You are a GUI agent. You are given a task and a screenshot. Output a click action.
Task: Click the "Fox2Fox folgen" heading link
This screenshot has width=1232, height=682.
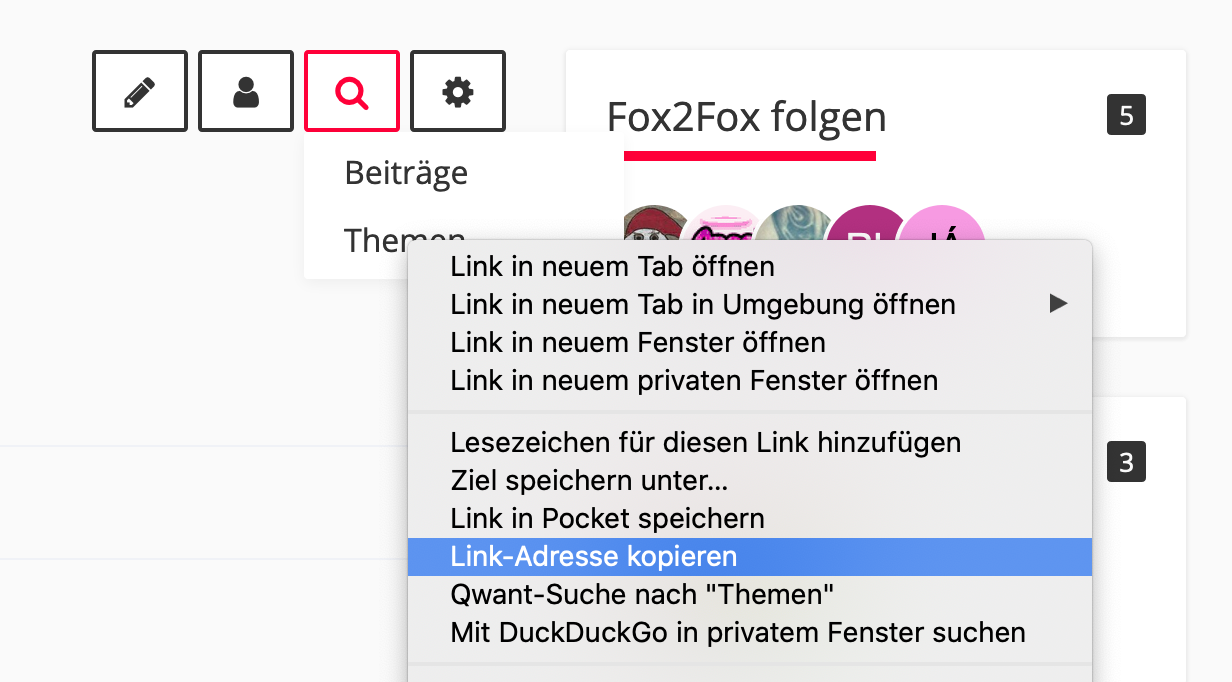coord(746,118)
